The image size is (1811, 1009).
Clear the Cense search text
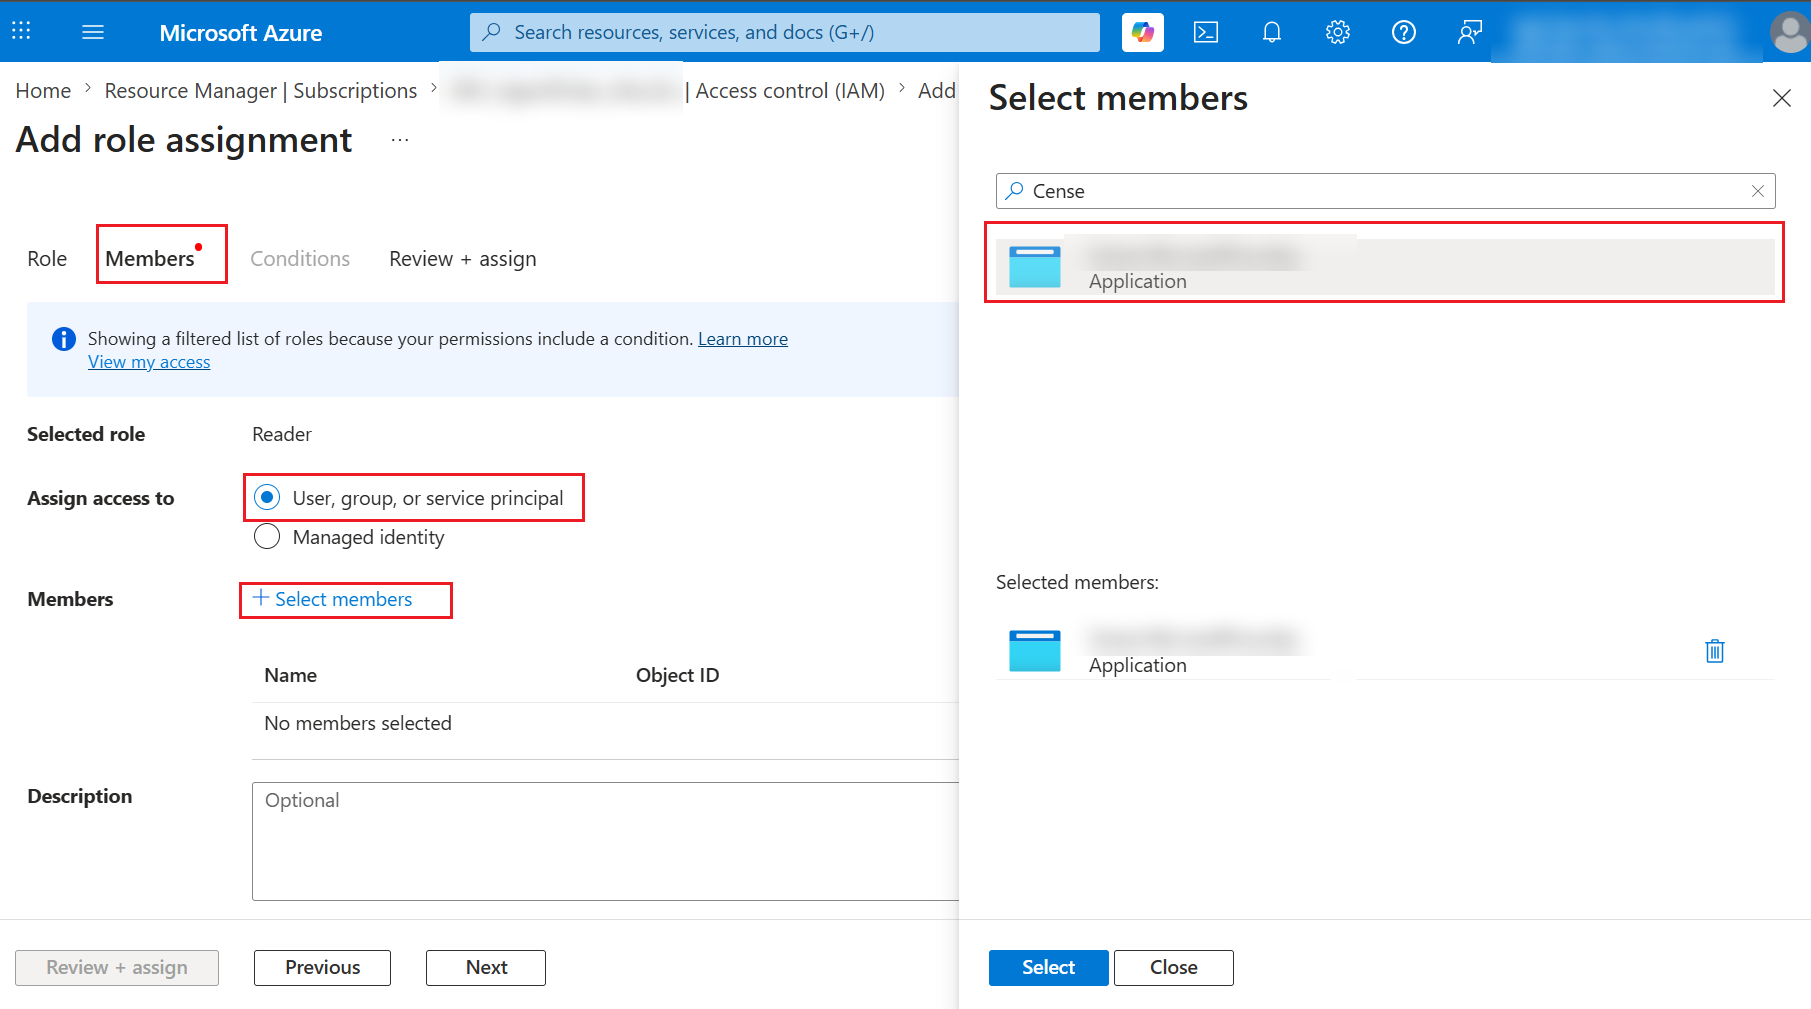tap(1758, 191)
